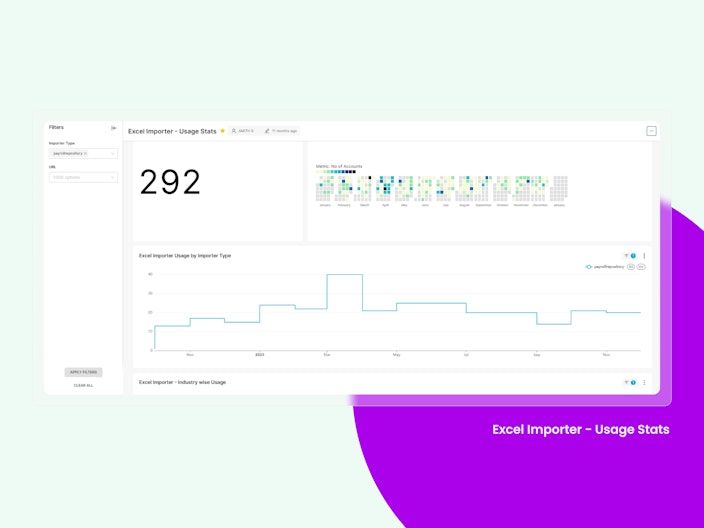Image resolution: width=704 pixels, height=528 pixels.
Task: Click the All legend pill button
Action: (x=631, y=267)
